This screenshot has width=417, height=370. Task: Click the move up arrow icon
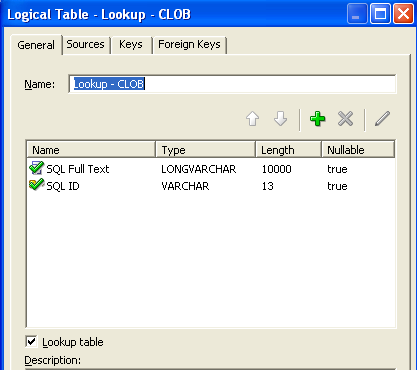coord(252,119)
